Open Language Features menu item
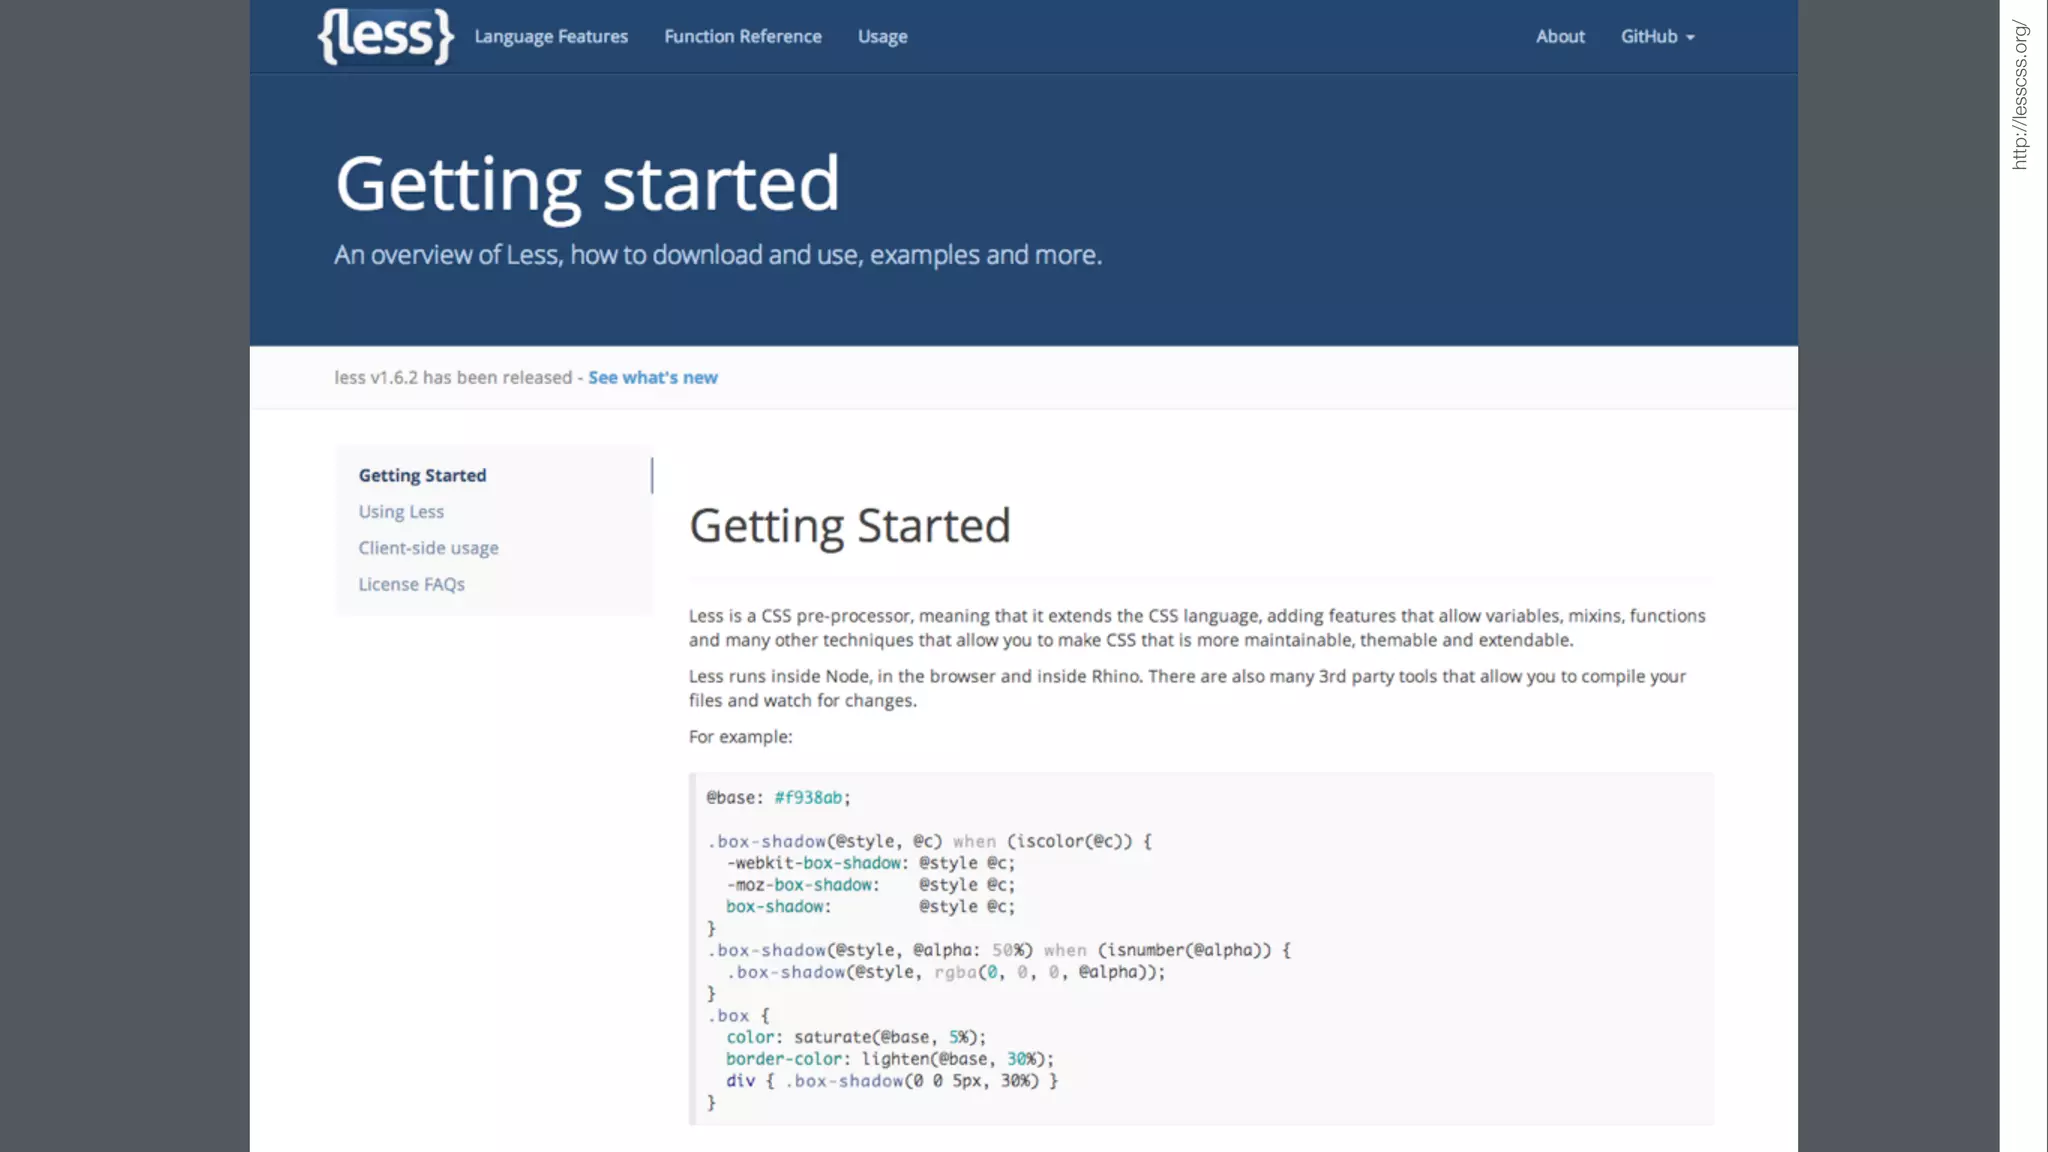Screen dimensions: 2048x1152 [551, 37]
